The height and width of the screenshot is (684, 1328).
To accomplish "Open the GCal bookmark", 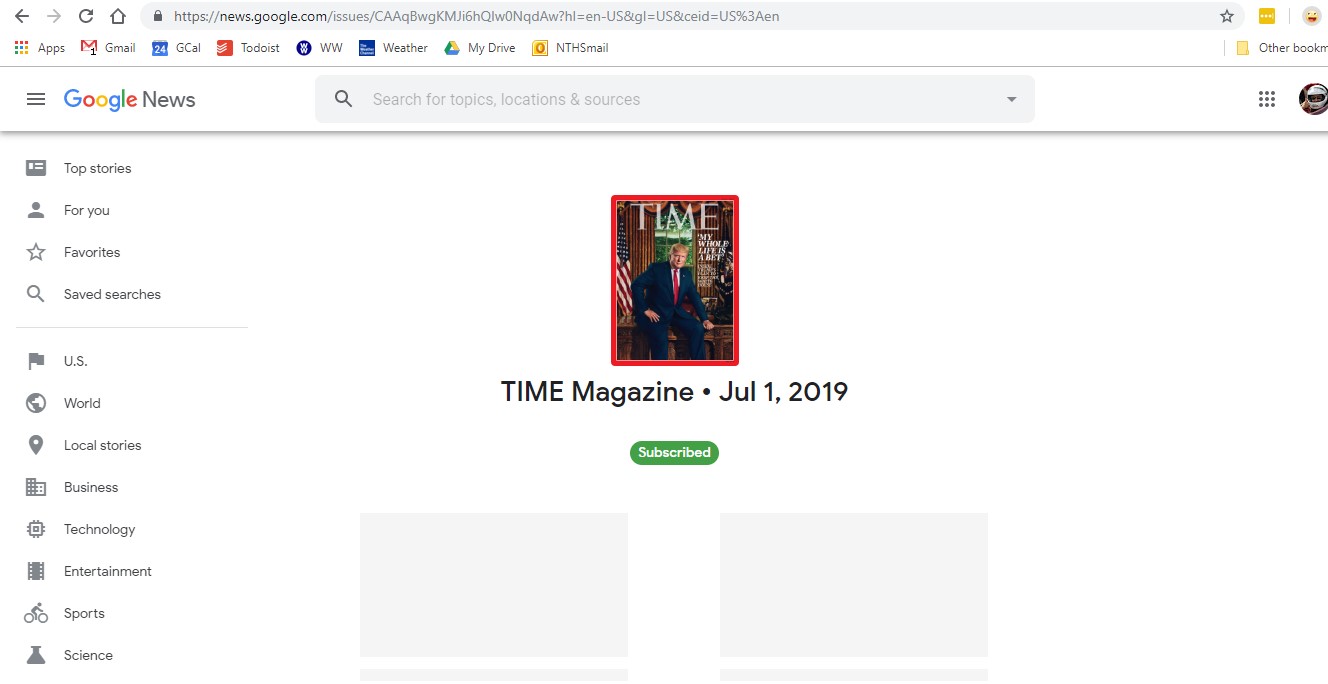I will tap(176, 48).
